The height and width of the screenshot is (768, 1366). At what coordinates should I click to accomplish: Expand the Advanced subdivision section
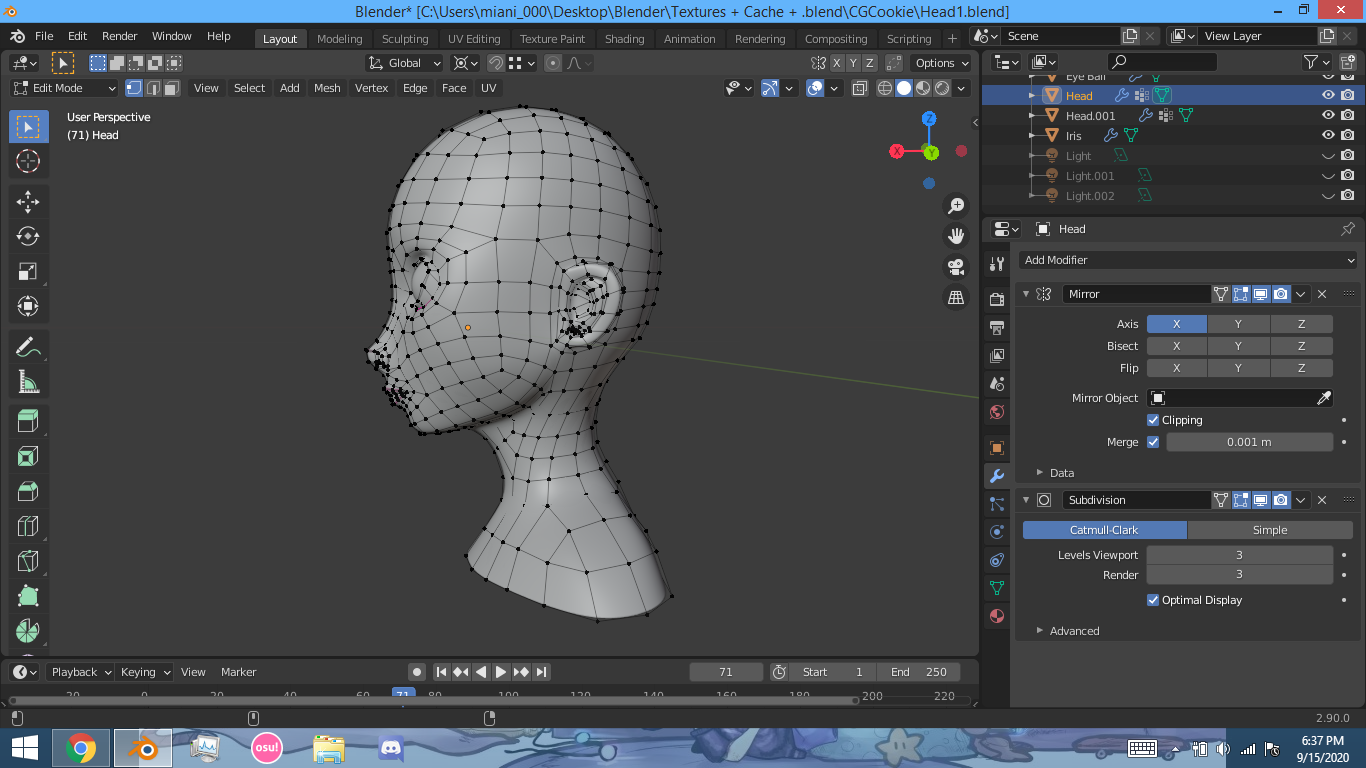1074,631
